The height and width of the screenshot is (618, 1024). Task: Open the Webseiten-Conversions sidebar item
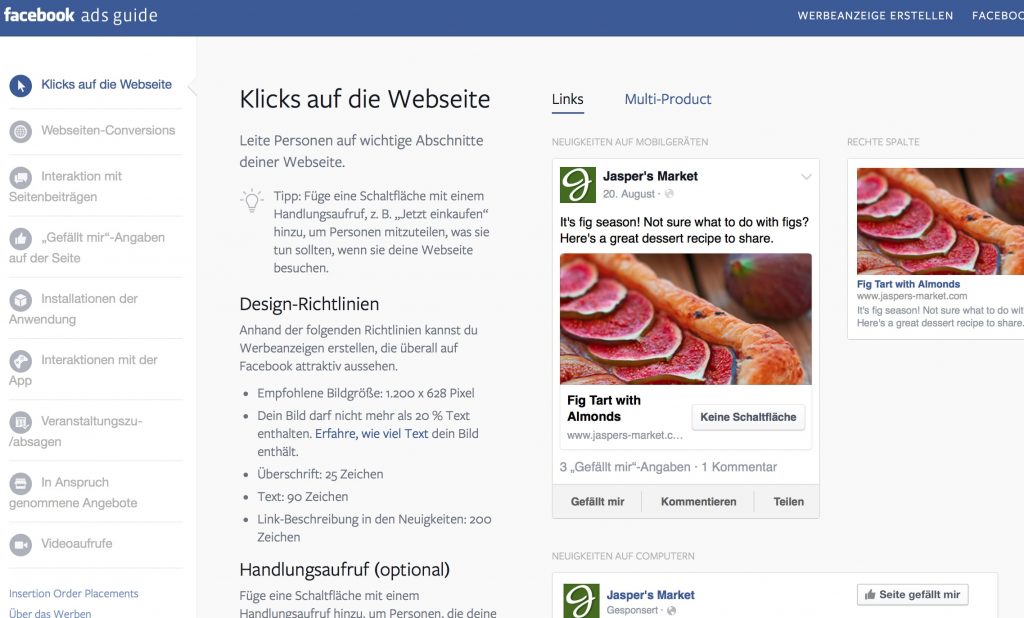coord(108,130)
